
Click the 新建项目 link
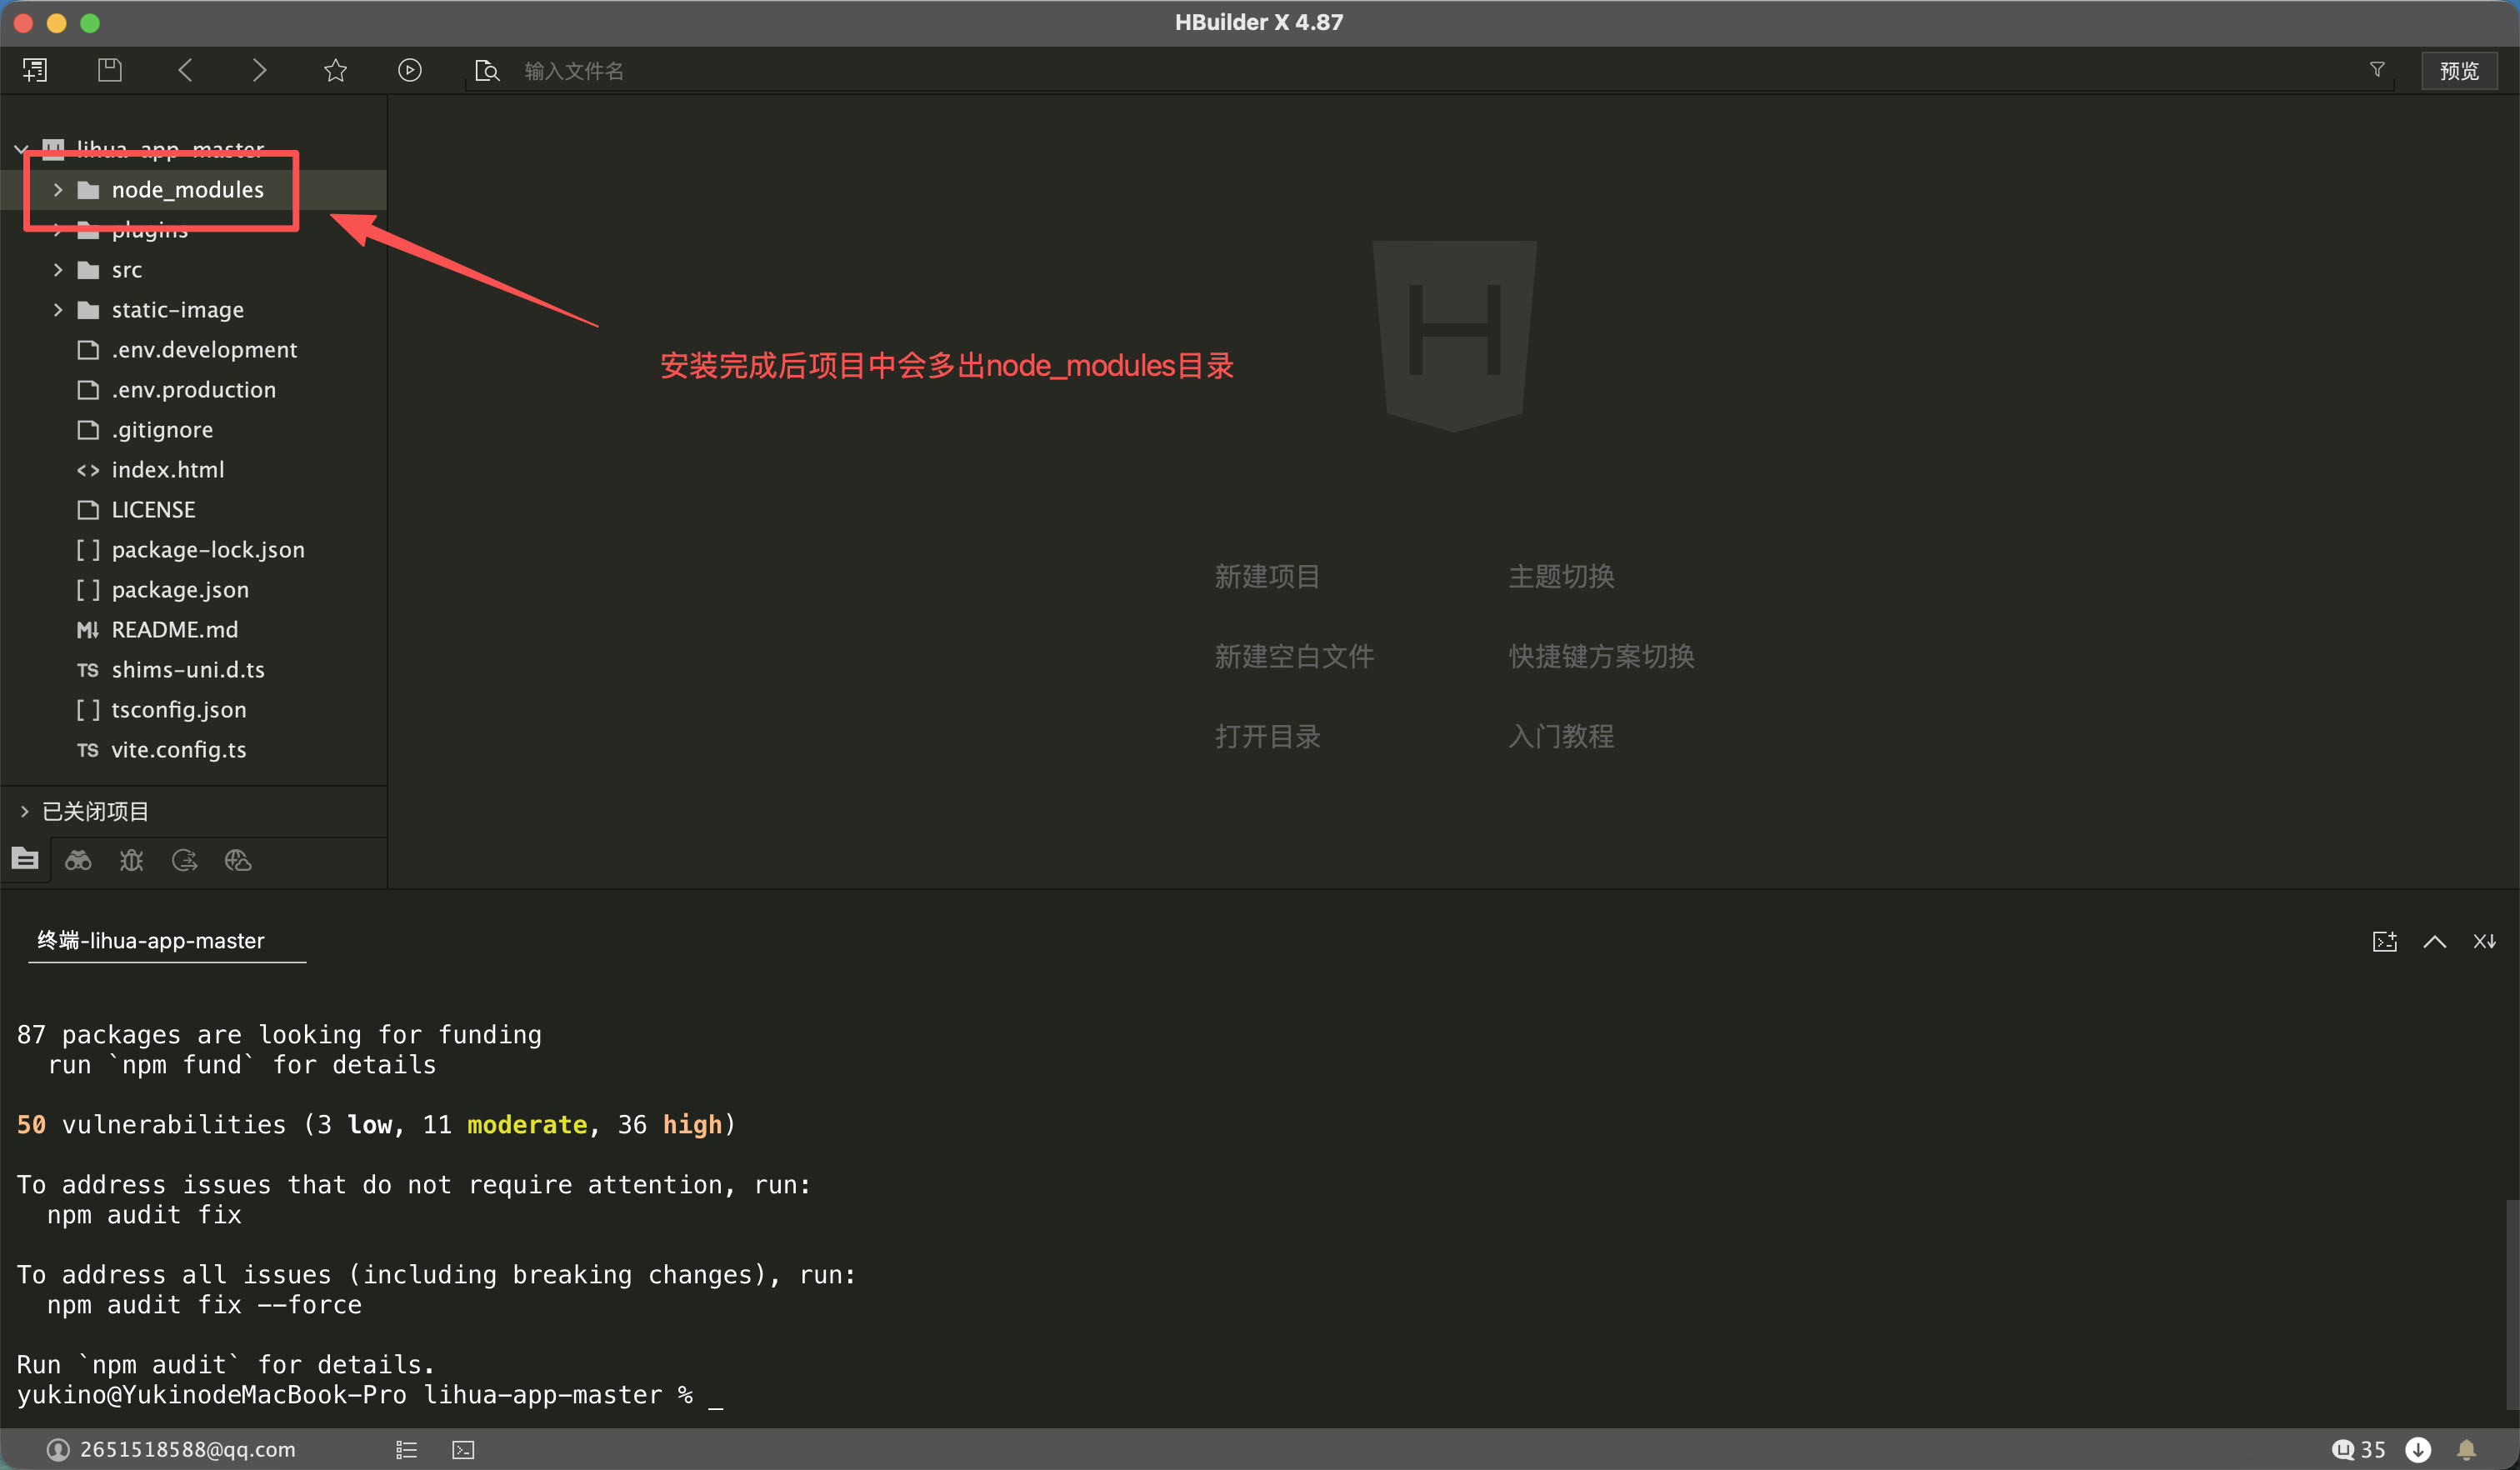tap(1266, 576)
